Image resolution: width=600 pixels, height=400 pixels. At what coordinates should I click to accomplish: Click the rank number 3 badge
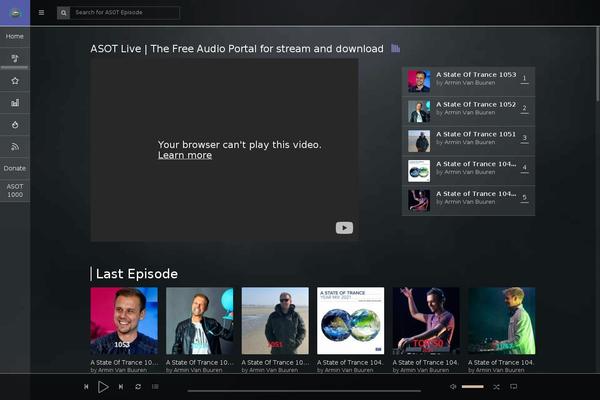[525, 138]
